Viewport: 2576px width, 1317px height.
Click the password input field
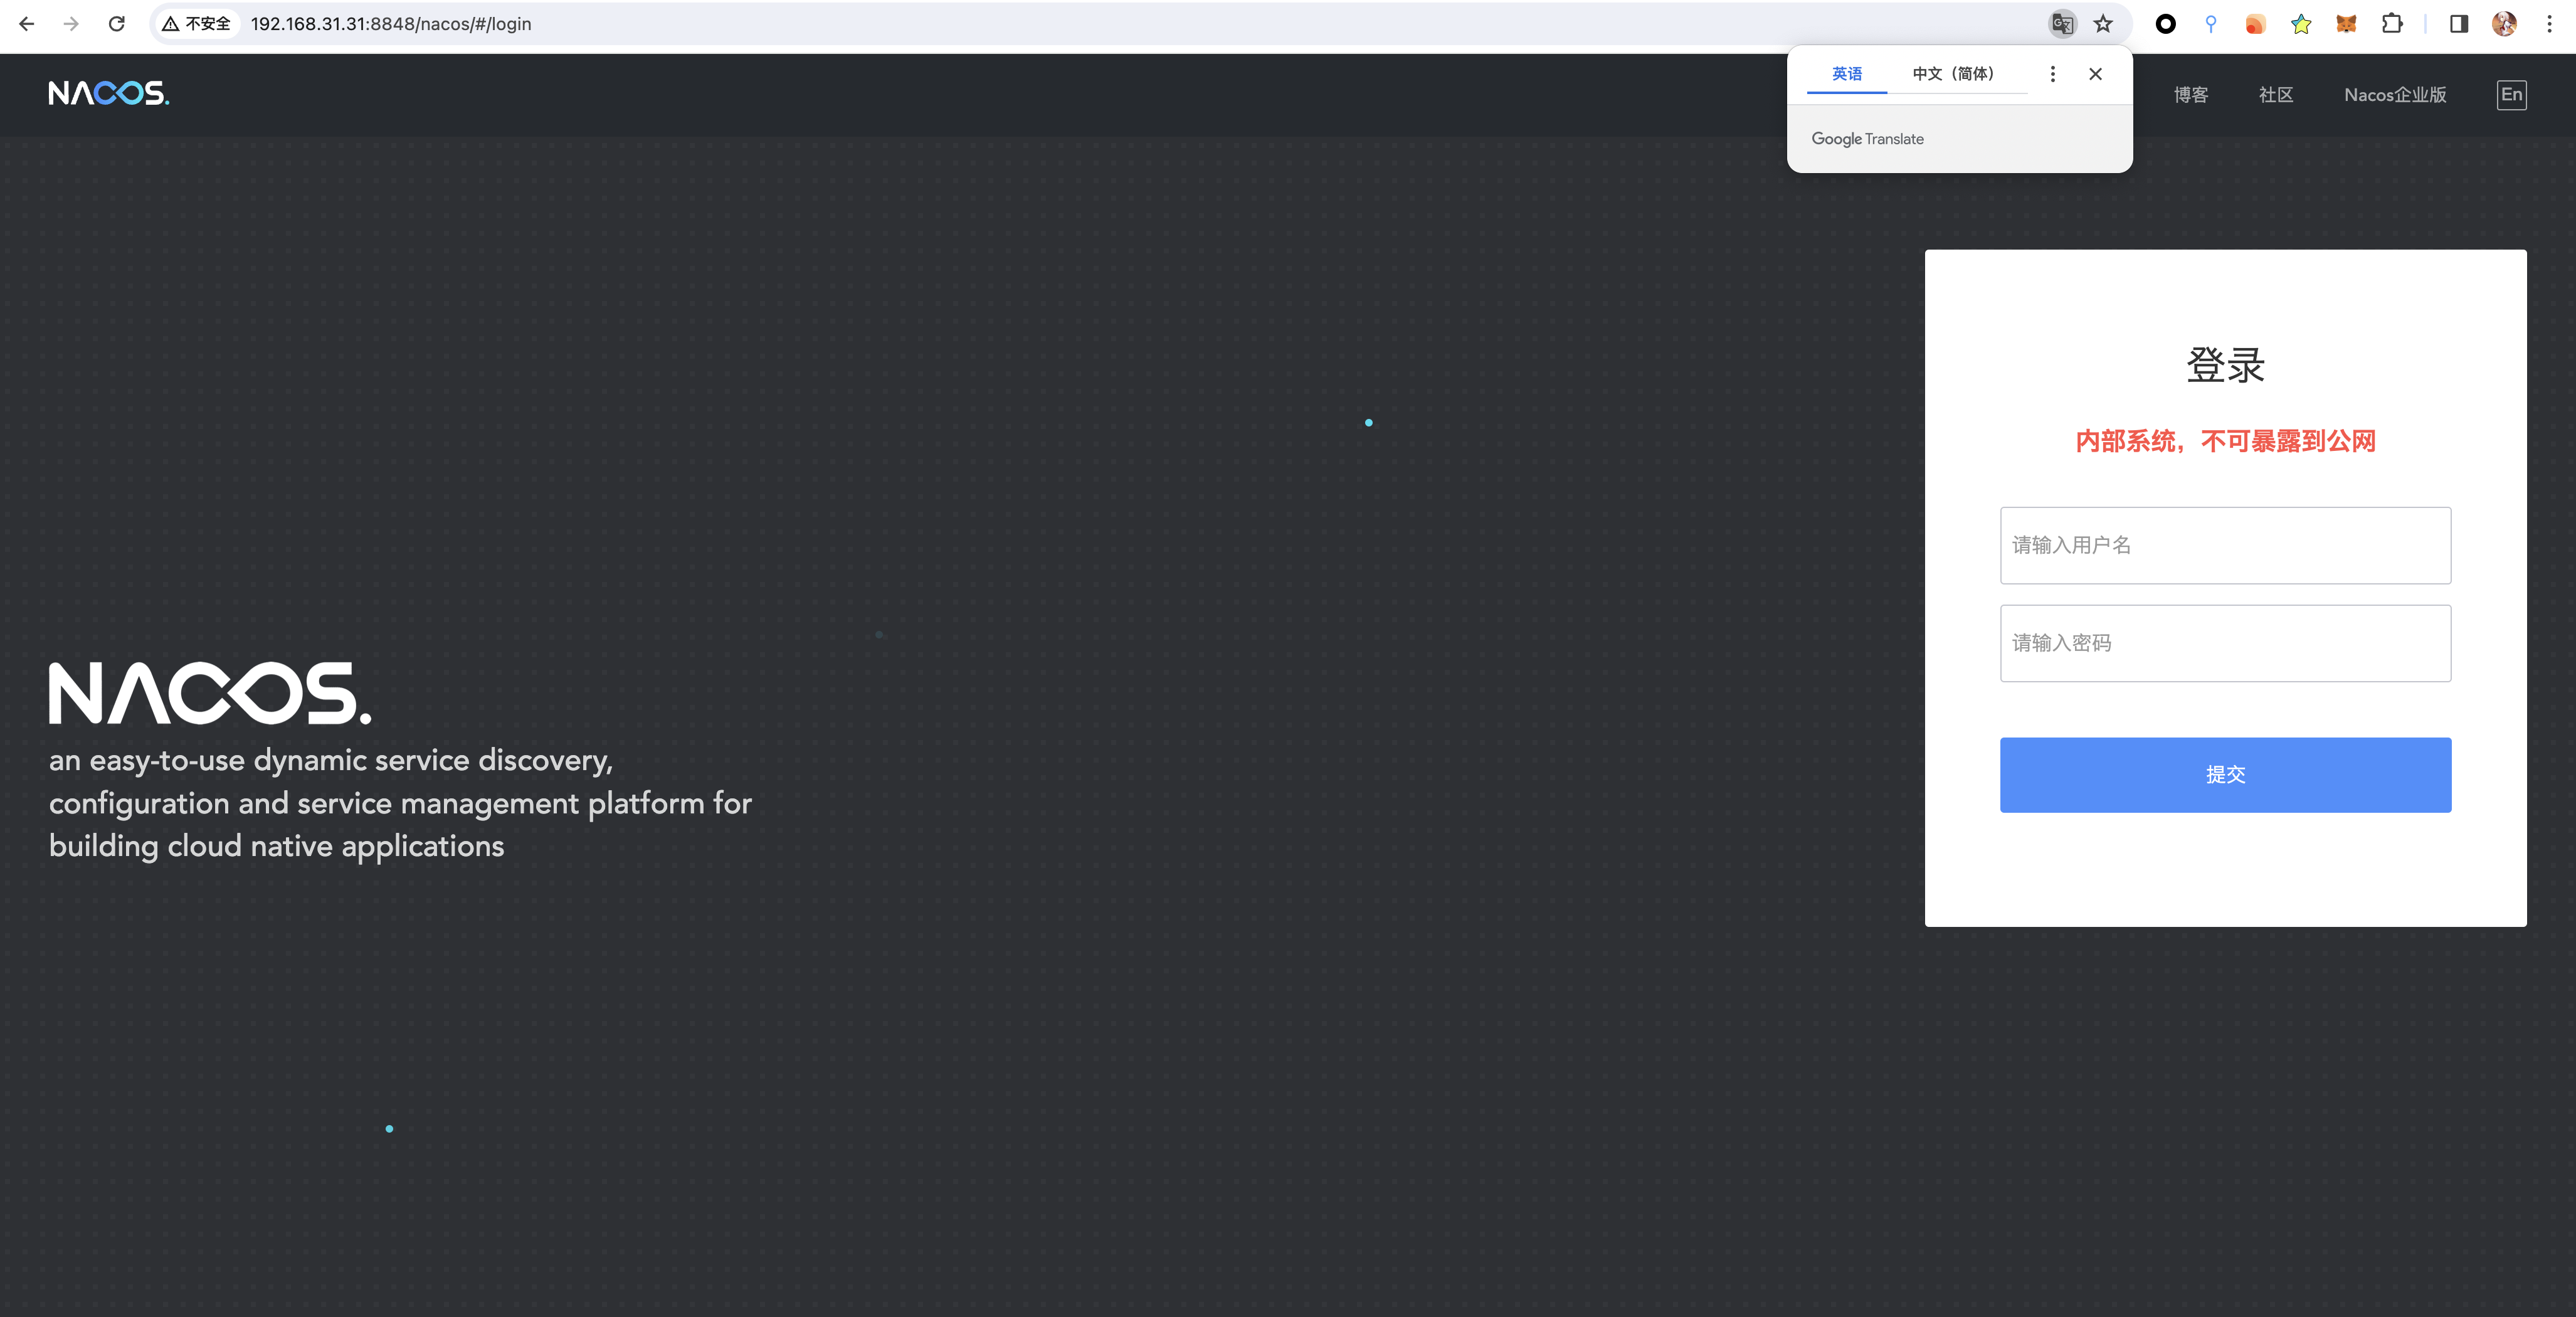(x=2225, y=643)
